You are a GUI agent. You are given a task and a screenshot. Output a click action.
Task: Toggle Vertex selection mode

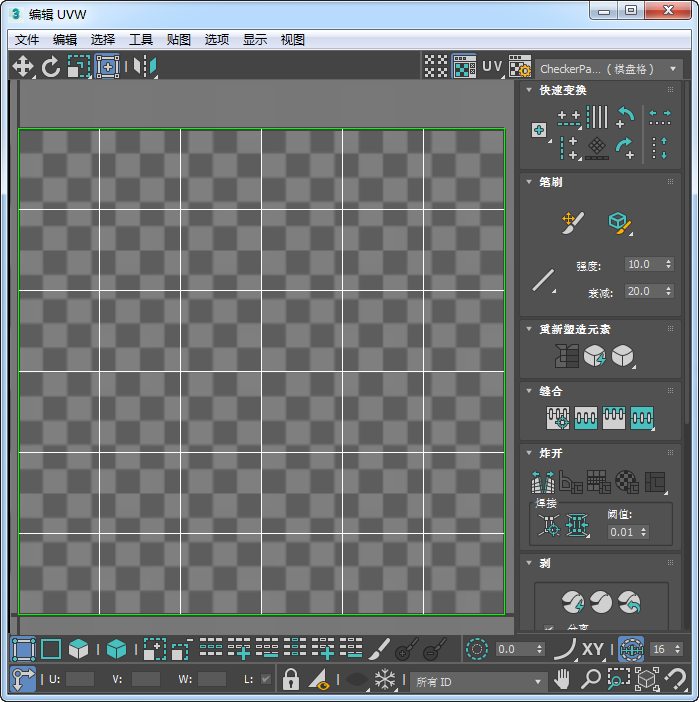click(23, 649)
